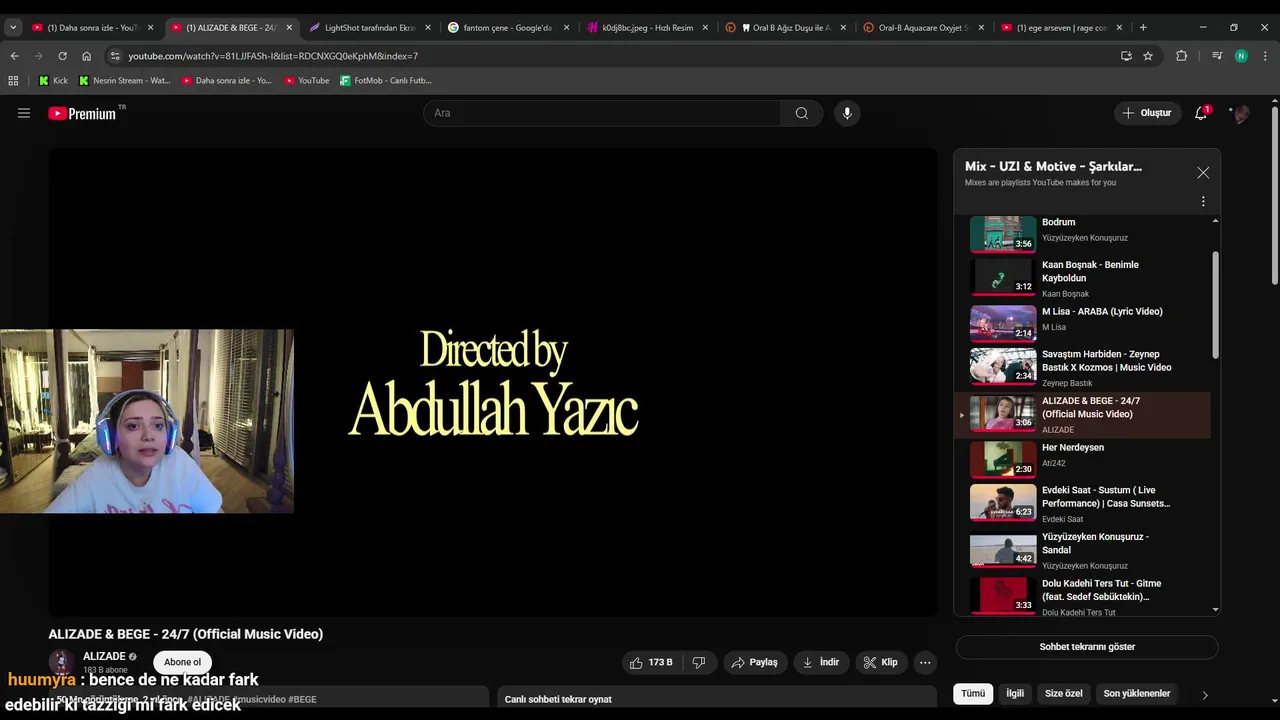Screen dimensions: 1280x720
Task: Close the ALIZADE & BEGE browser tab
Action: [x=289, y=28]
